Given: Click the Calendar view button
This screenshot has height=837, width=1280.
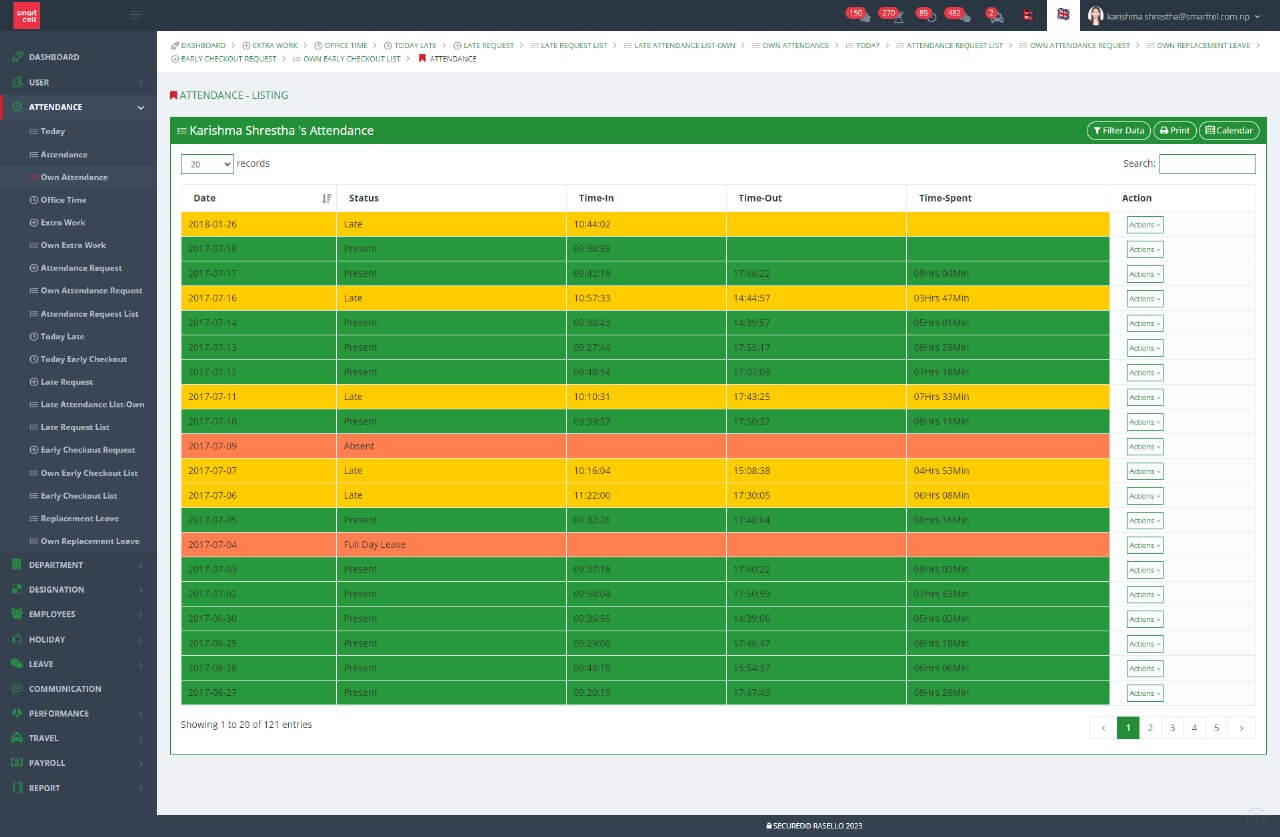Looking at the screenshot, I should (x=1228, y=131).
